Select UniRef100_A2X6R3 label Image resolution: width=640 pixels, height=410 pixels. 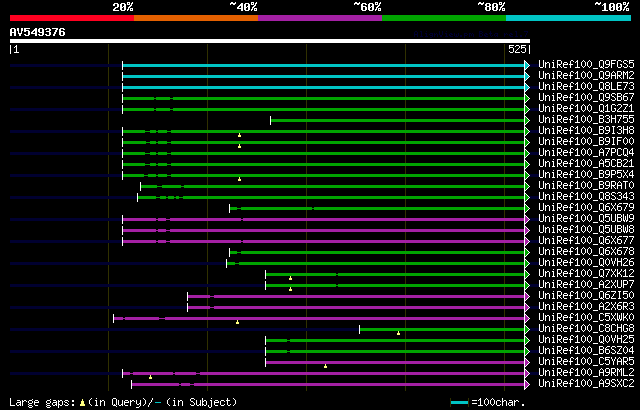[586, 307]
